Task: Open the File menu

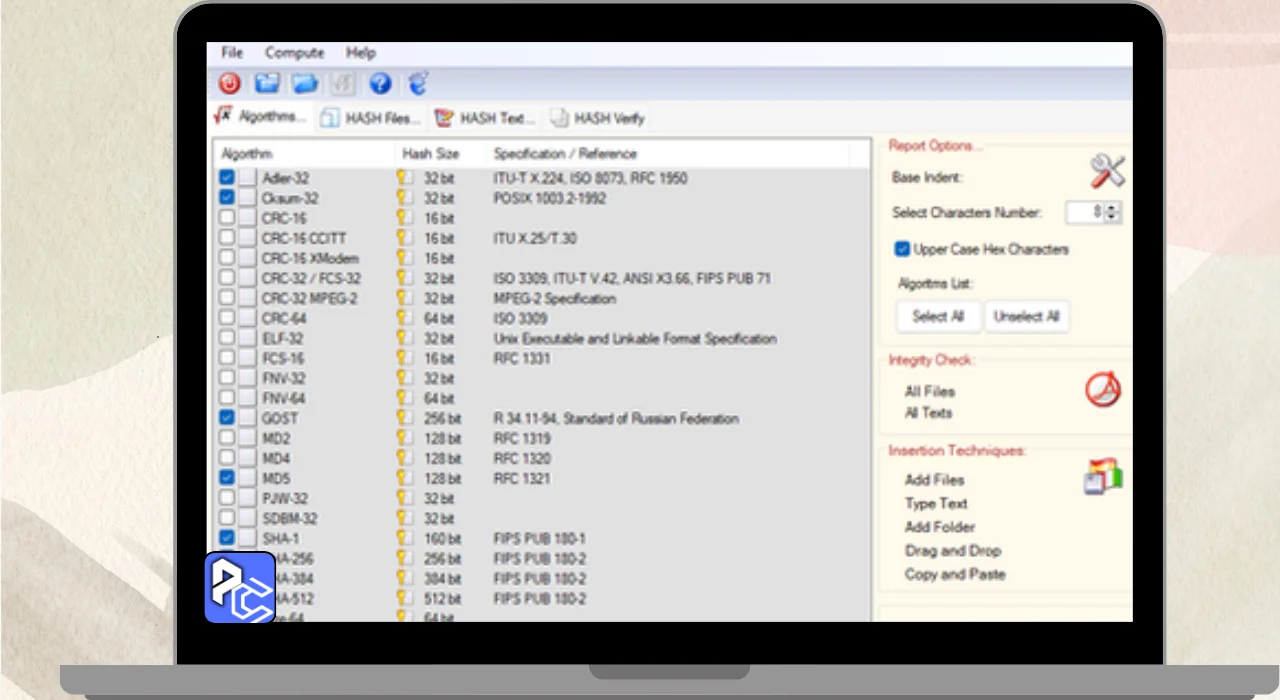Action: point(232,53)
